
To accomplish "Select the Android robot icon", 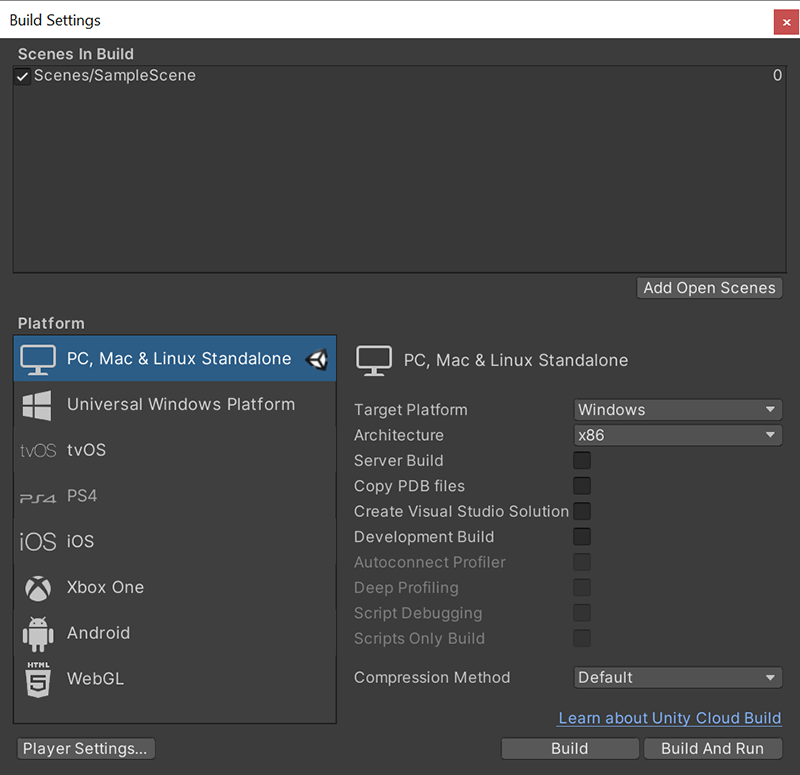I will (x=37, y=632).
